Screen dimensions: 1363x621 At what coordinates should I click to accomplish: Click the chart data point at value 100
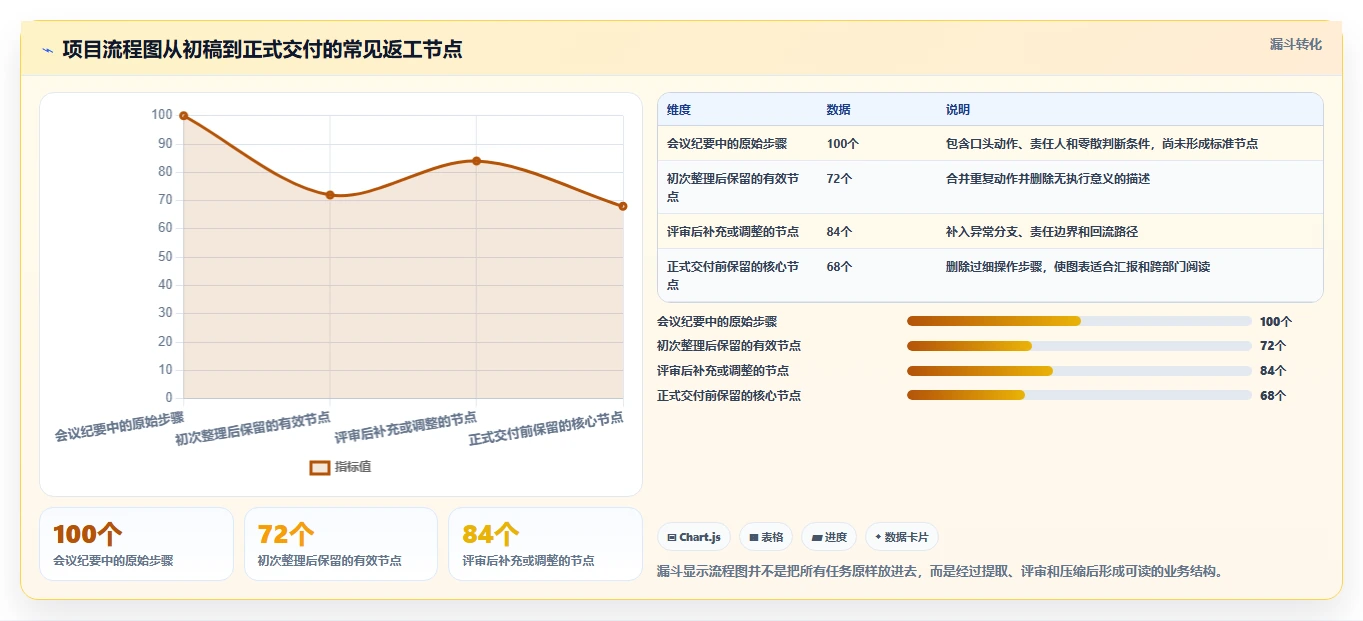click(x=184, y=116)
